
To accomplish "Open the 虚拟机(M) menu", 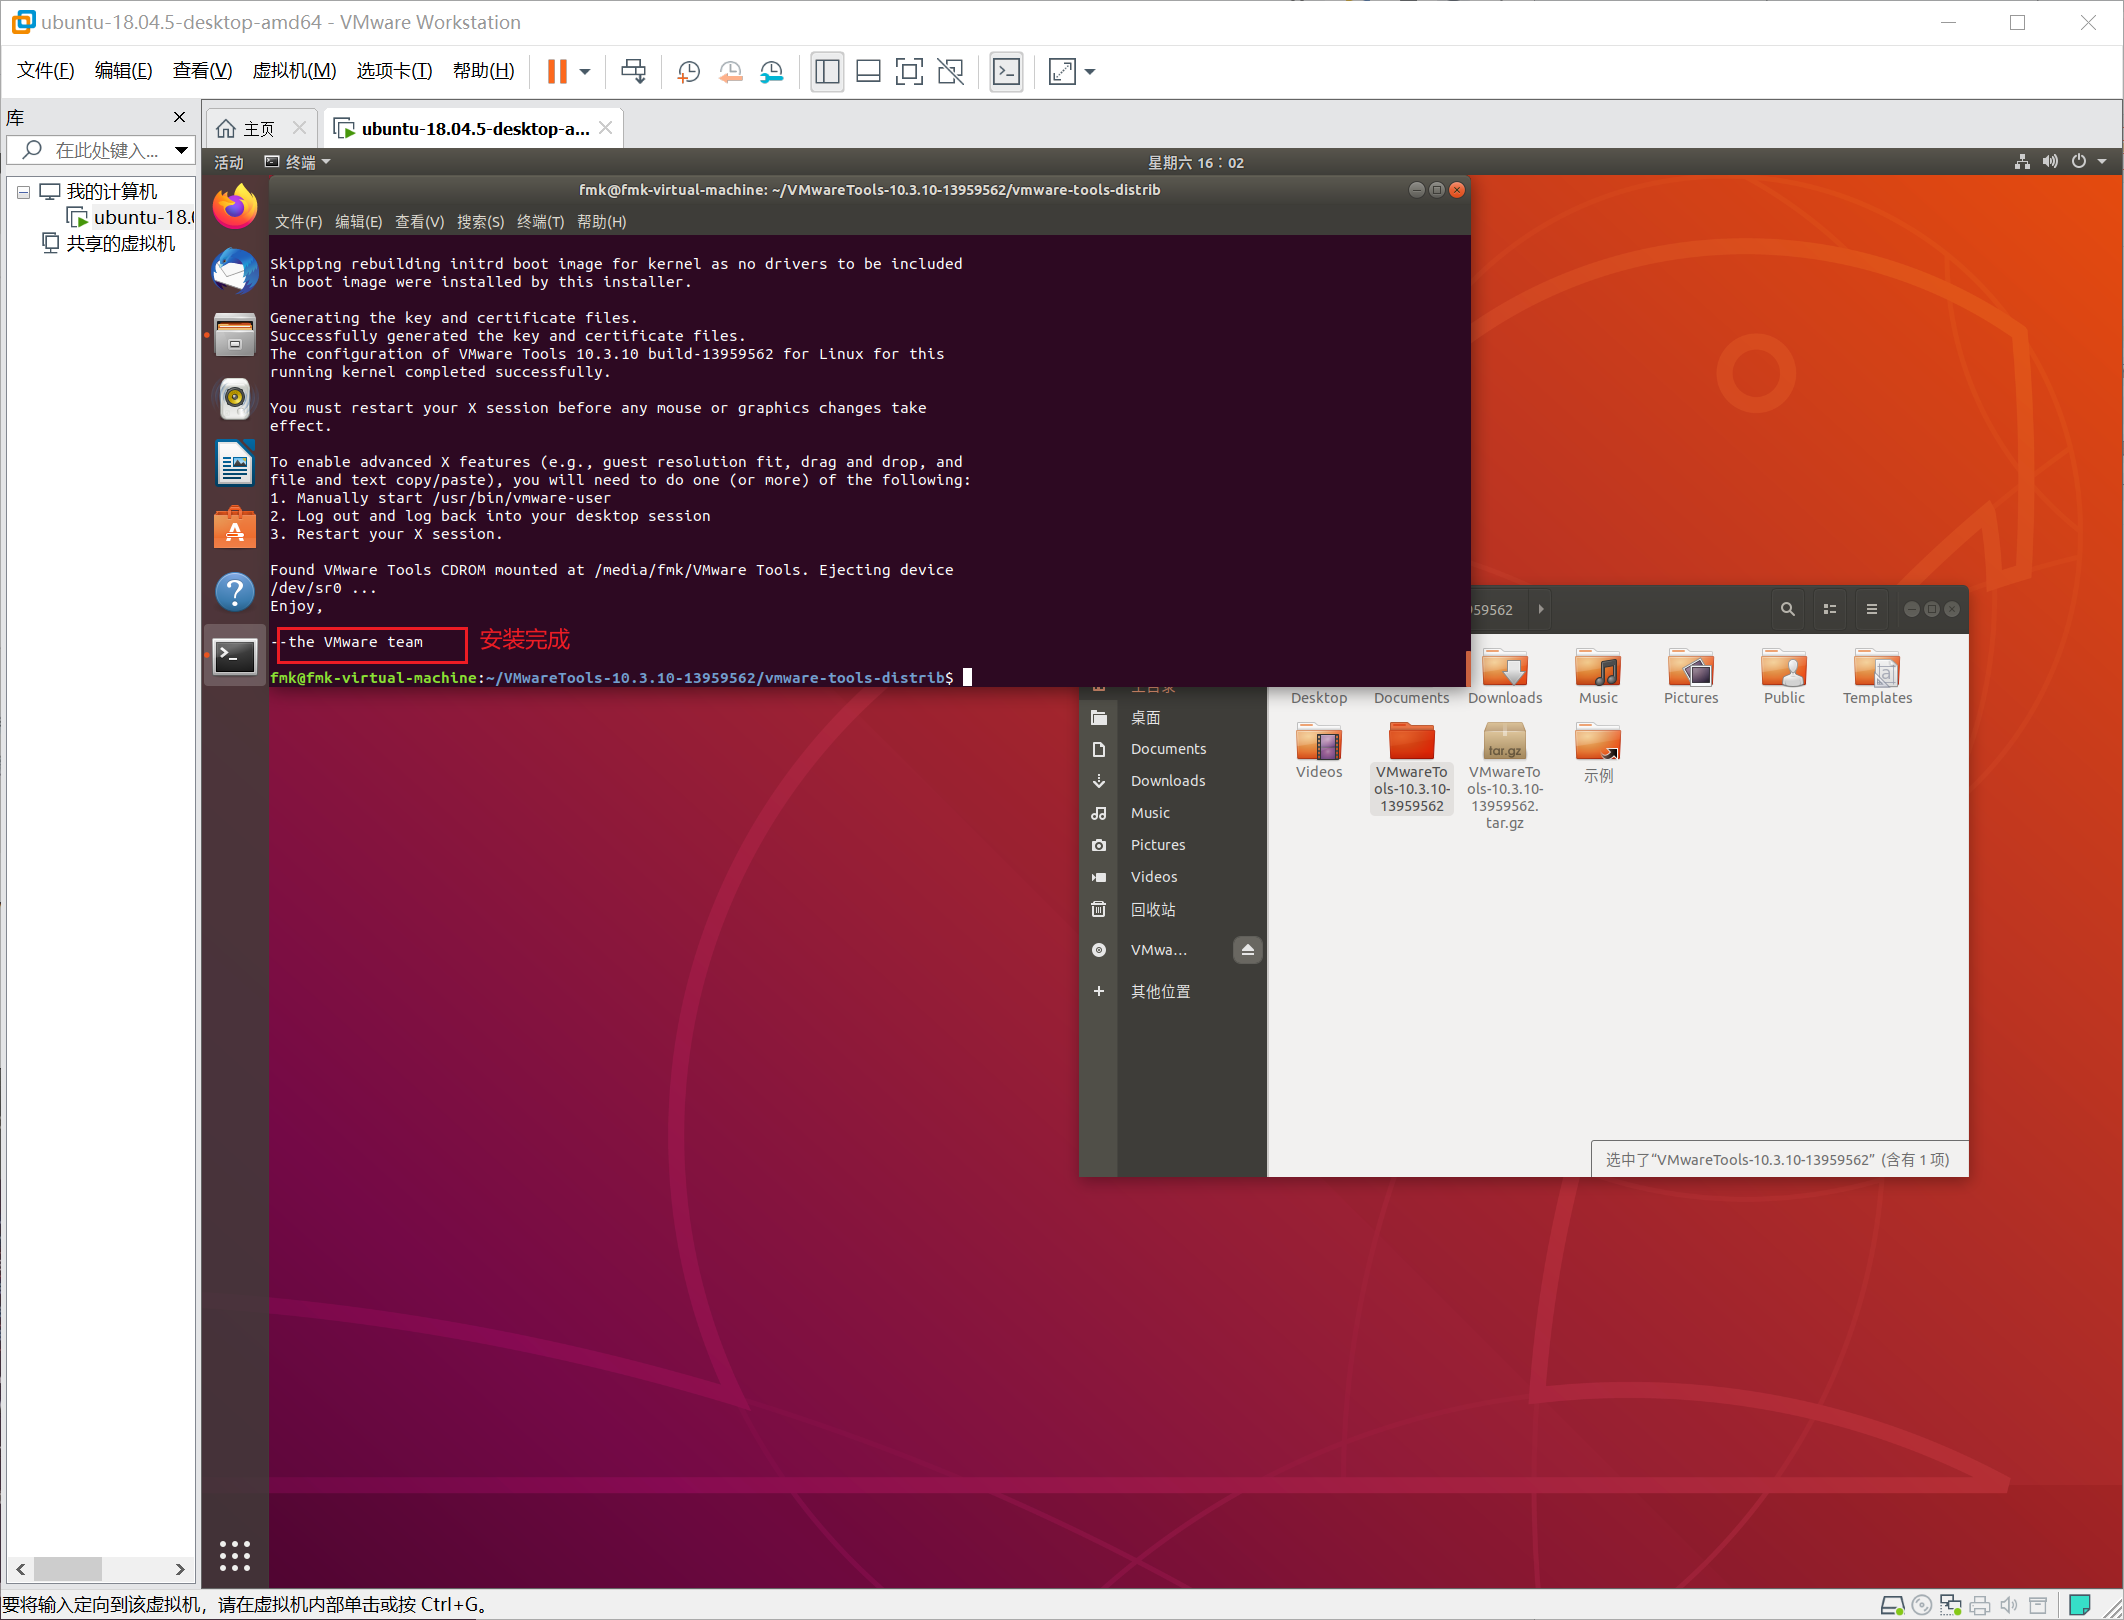I will tap(294, 71).
